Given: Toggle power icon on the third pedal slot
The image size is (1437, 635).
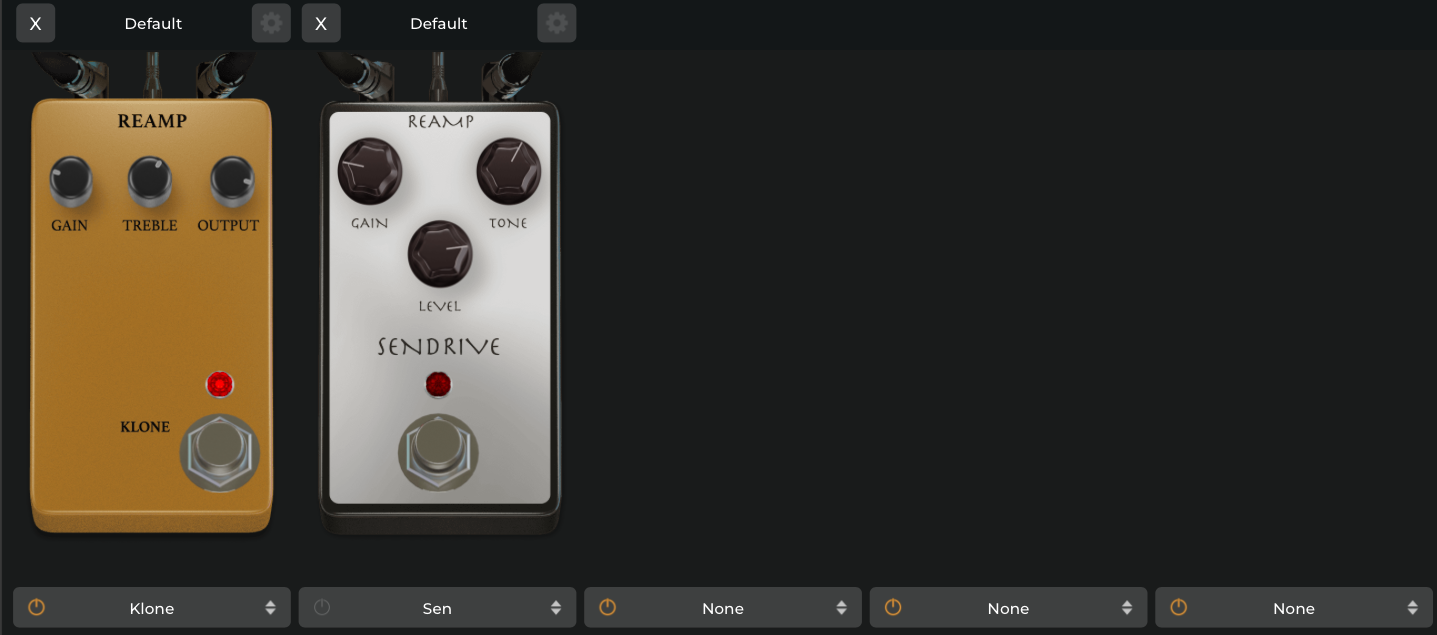Looking at the screenshot, I should [x=607, y=607].
